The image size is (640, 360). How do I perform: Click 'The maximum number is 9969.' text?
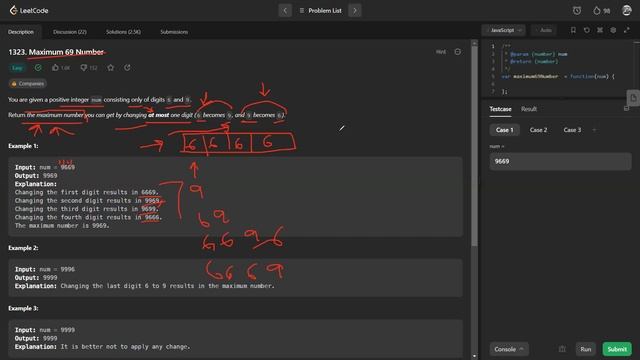pyautogui.click(x=62, y=225)
